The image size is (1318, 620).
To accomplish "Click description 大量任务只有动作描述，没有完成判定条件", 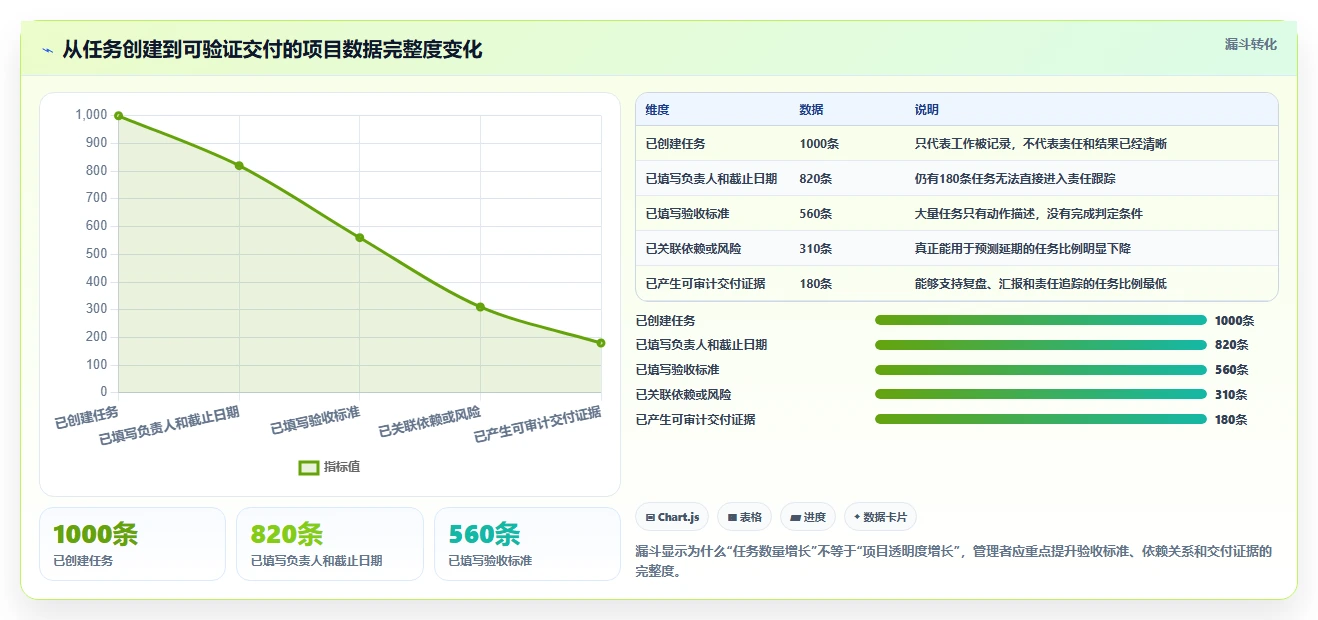I will click(1028, 214).
